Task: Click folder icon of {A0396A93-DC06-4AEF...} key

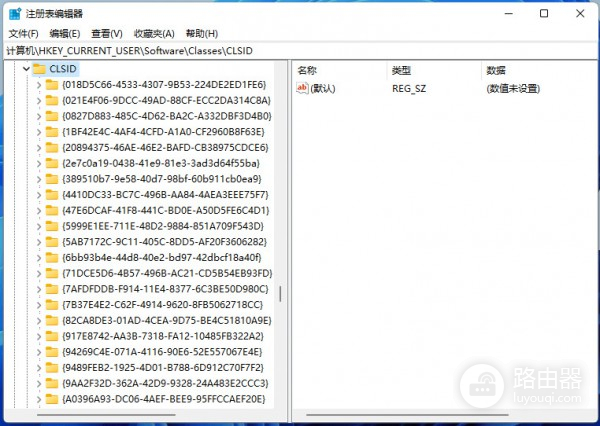Action: point(51,399)
